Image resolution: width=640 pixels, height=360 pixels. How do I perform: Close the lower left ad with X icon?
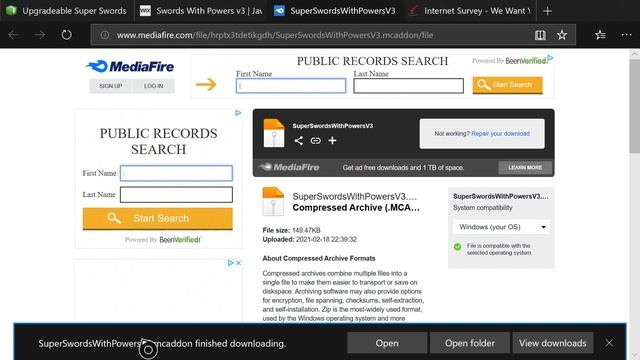click(x=238, y=263)
